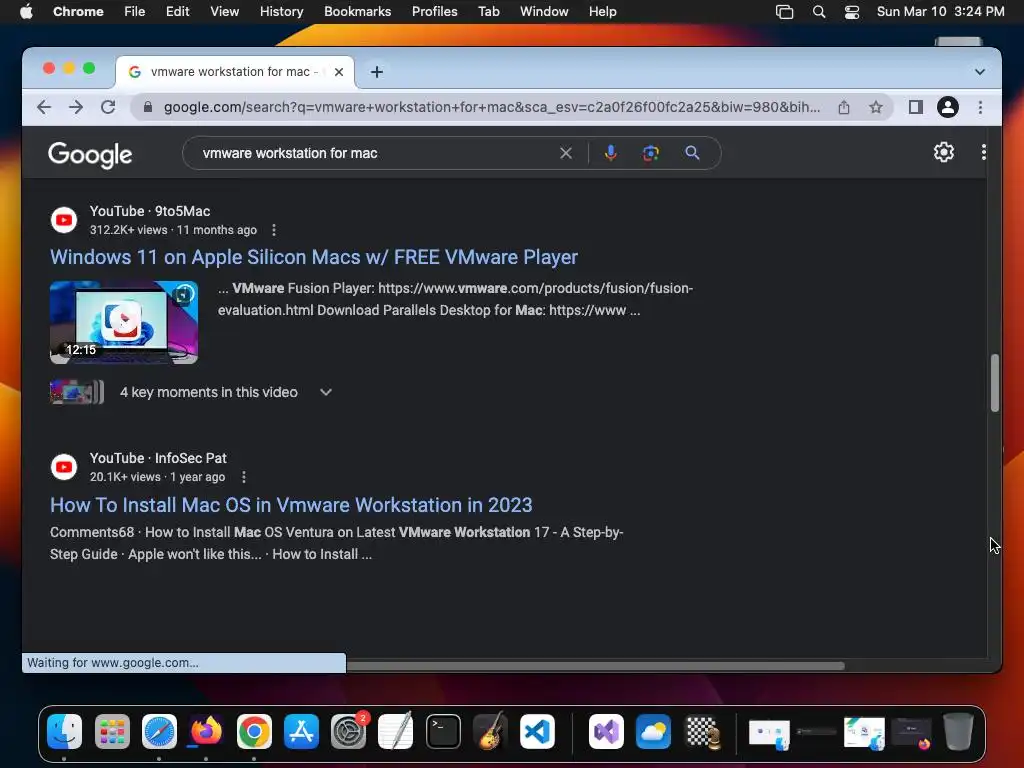Bookmark this page with star icon
The width and height of the screenshot is (1024, 768).
[x=876, y=107]
